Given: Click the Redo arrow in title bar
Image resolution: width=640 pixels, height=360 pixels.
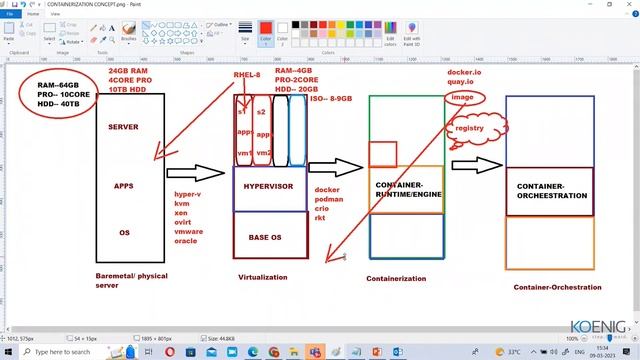Looking at the screenshot, I should coord(32,4).
